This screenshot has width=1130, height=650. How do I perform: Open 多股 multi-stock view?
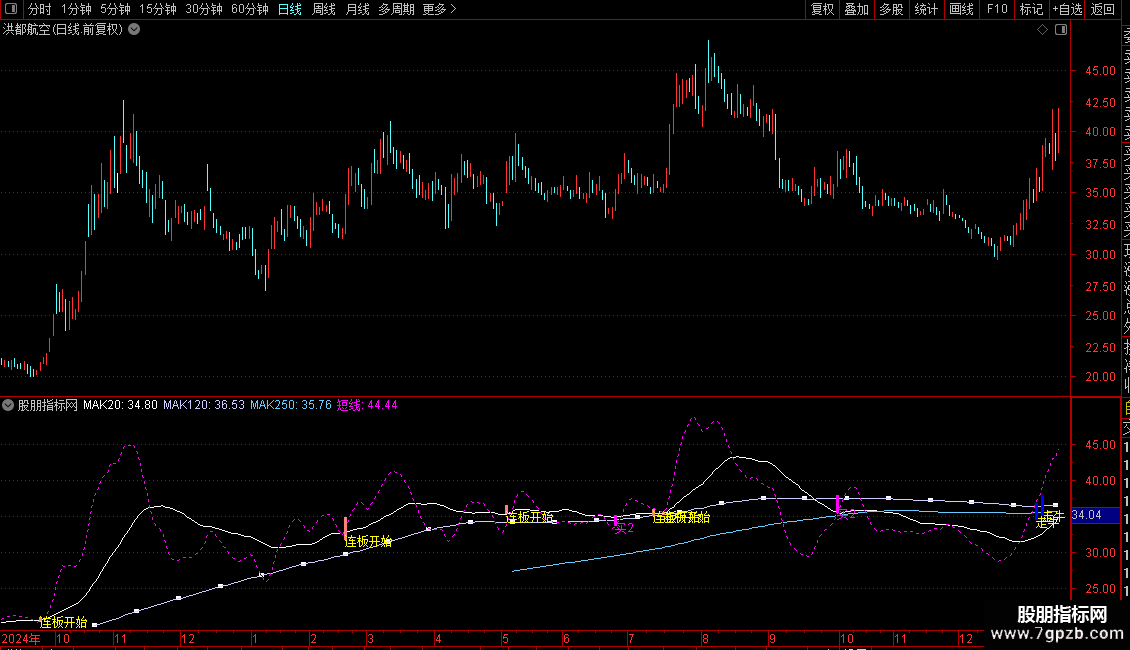891,9
